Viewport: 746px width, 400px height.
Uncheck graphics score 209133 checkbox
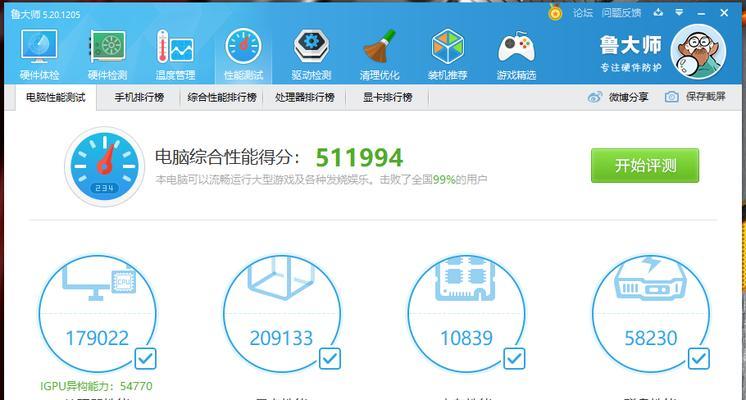(330, 359)
